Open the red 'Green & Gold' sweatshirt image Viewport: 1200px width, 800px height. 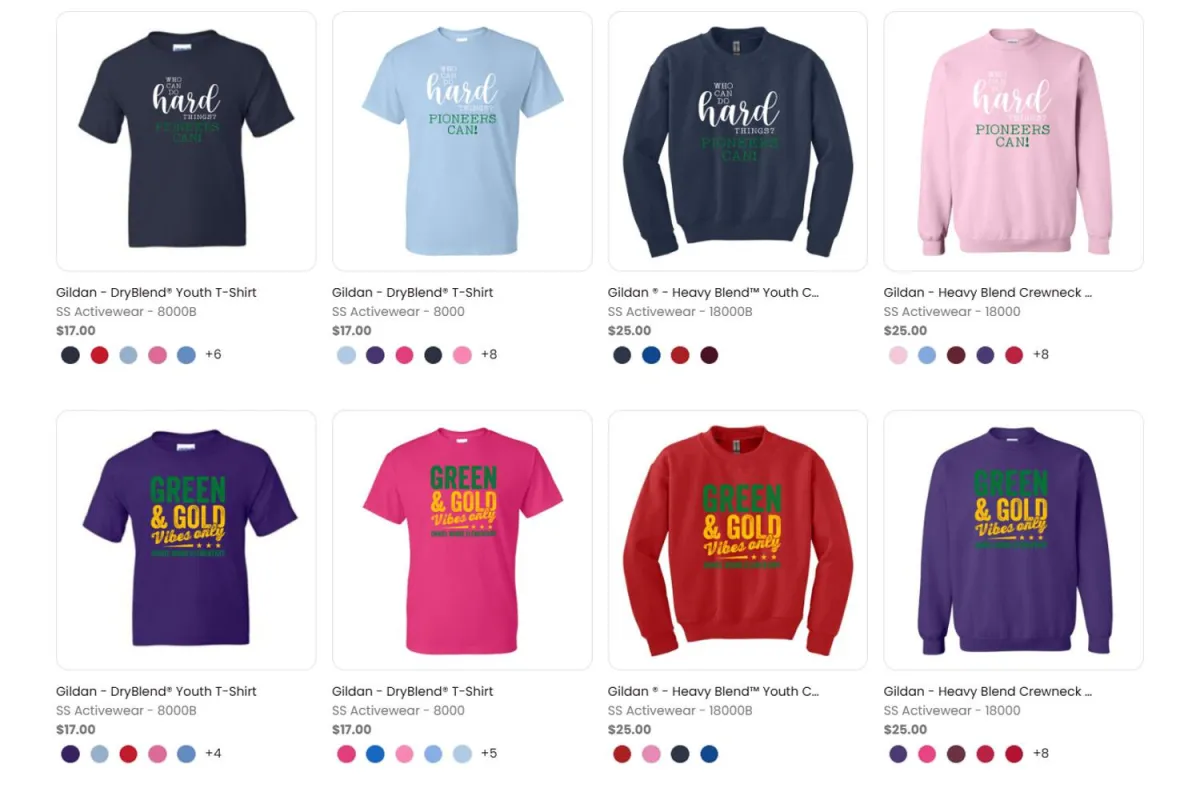(738, 540)
